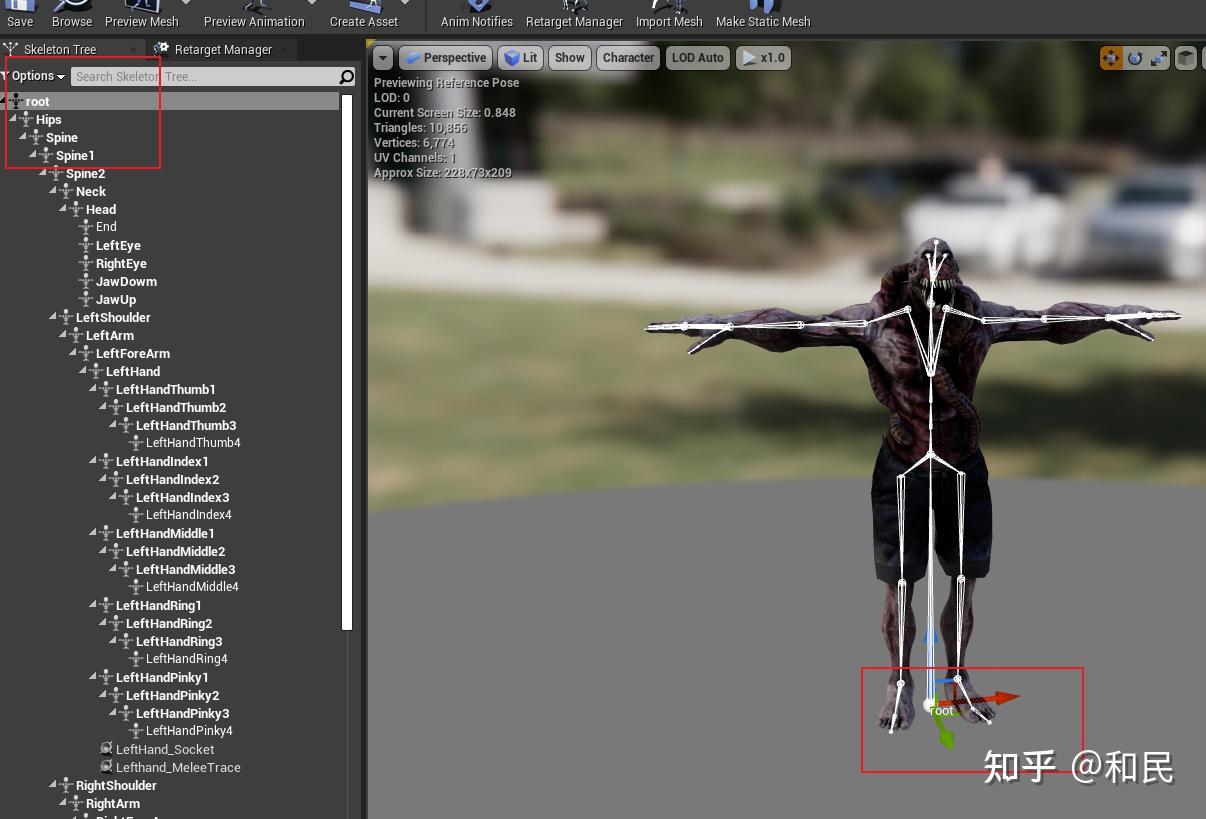Expand the viewport options arrow menu
Image resolution: width=1206 pixels, height=819 pixels.
[383, 57]
